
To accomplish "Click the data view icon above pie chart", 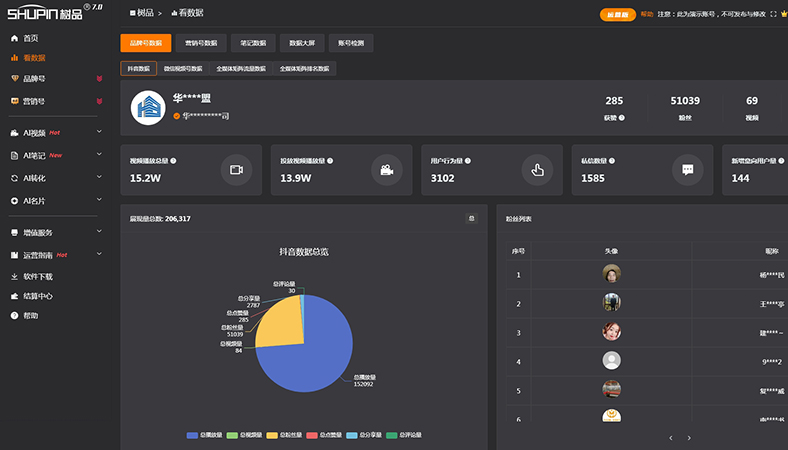I will 471,218.
